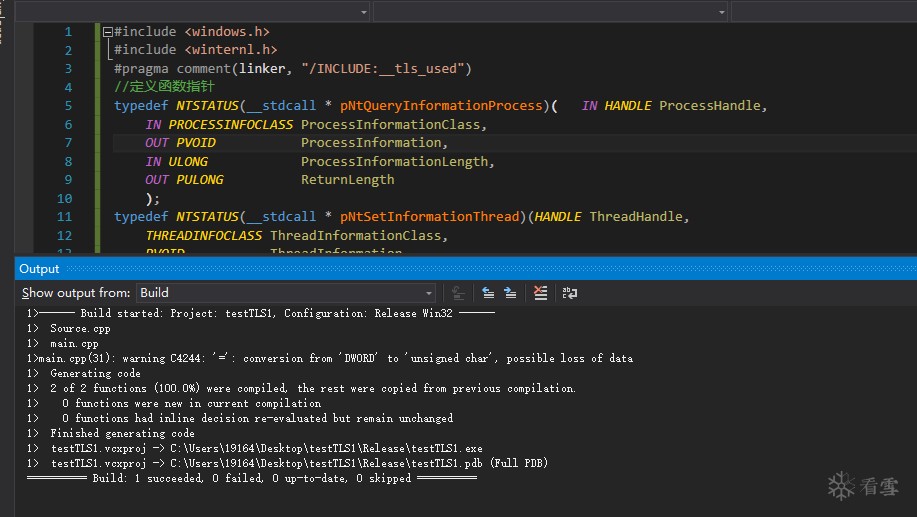Click Find Message in Code icon
The height and width of the screenshot is (517, 917).
pos(458,293)
